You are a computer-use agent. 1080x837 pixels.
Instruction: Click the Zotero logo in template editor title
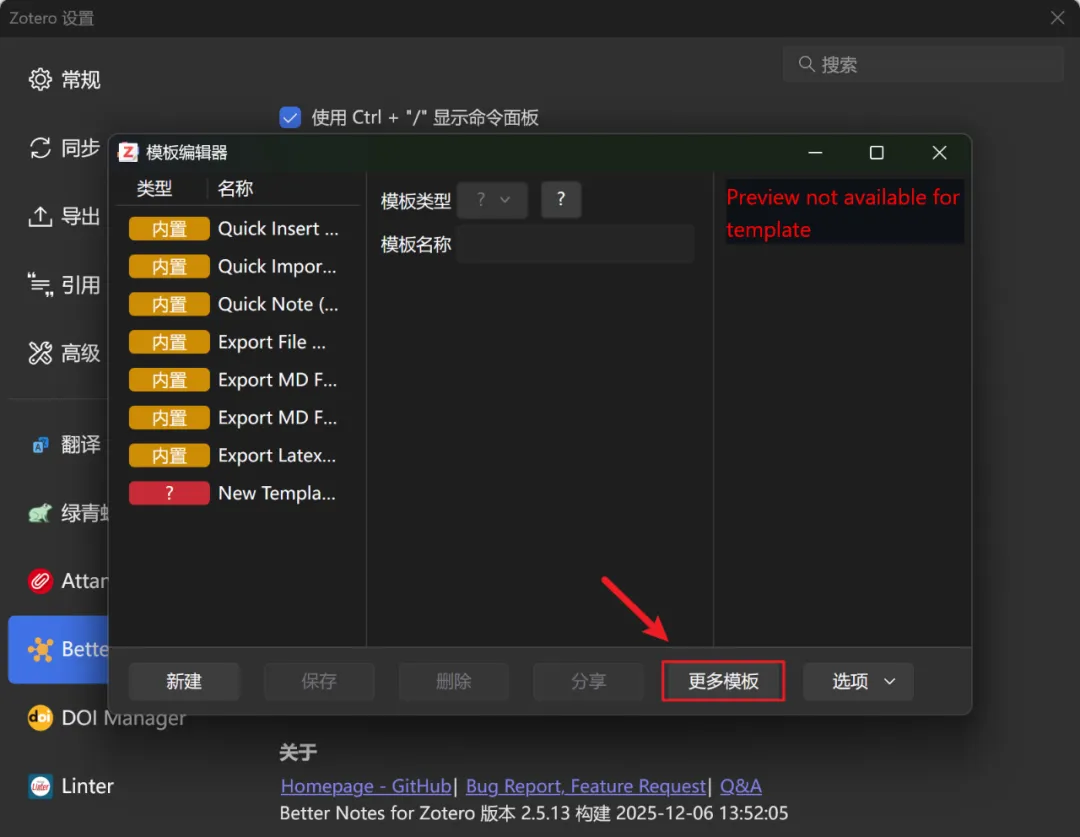[128, 152]
